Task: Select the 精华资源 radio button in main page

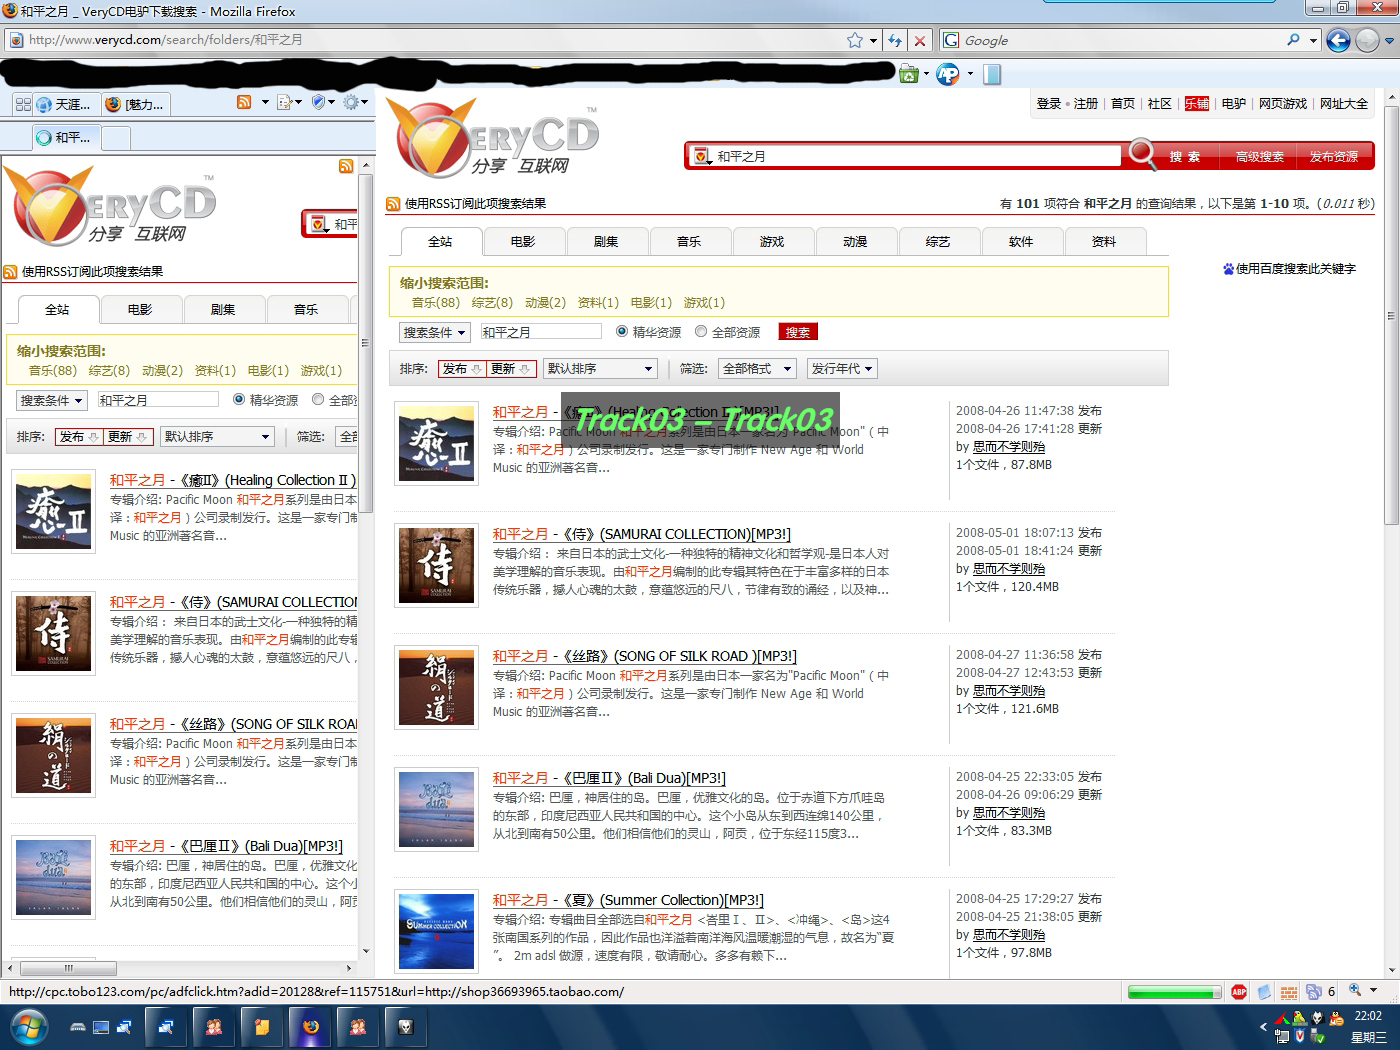Action: (x=622, y=332)
